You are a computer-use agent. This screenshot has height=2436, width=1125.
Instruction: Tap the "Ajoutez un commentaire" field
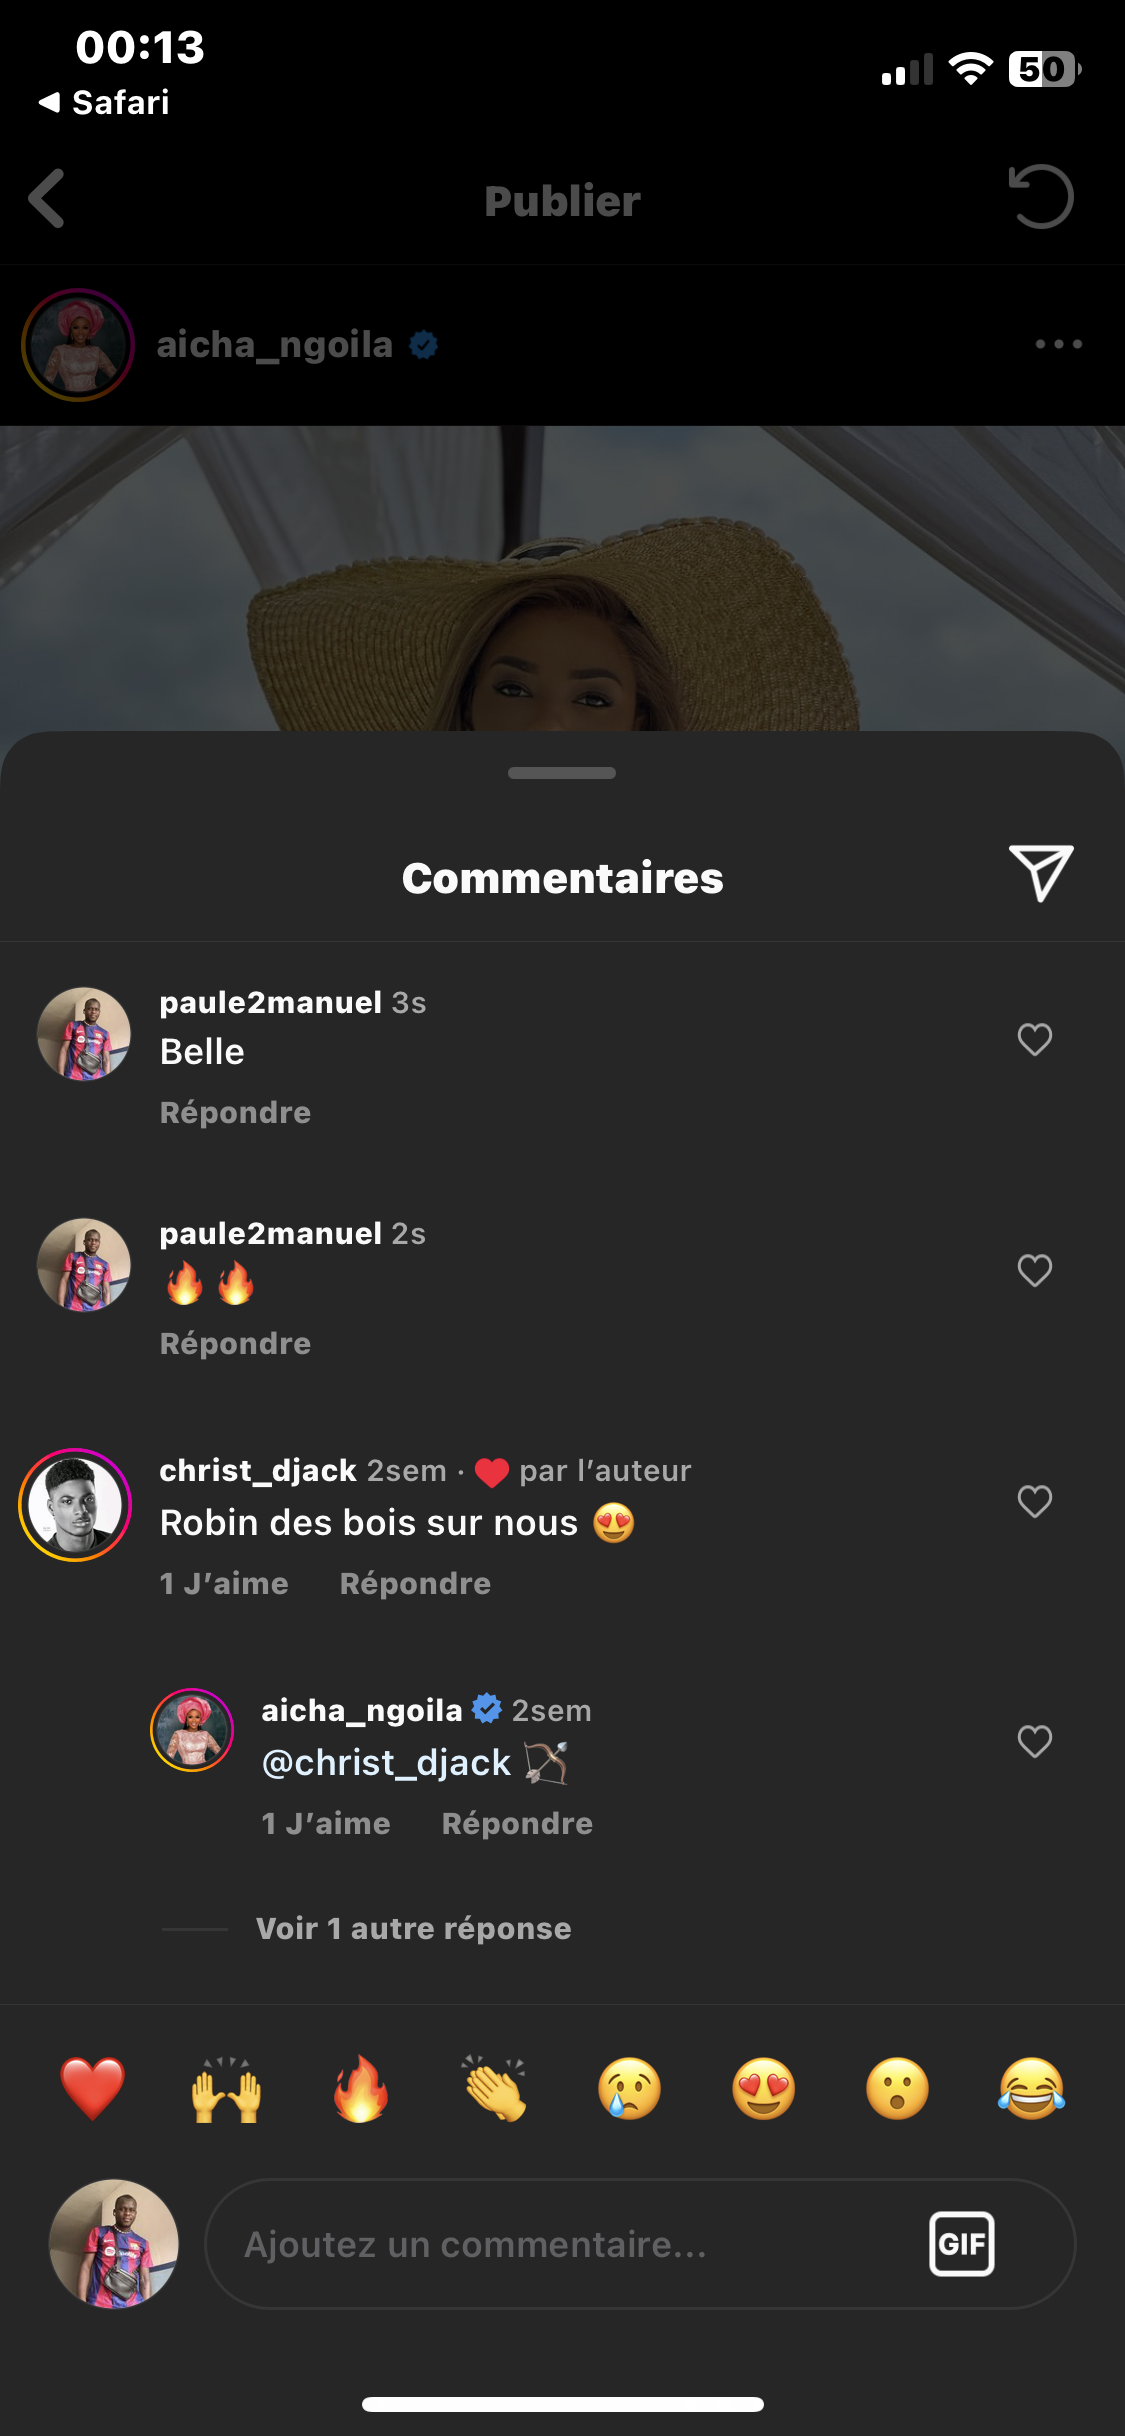click(x=560, y=2244)
